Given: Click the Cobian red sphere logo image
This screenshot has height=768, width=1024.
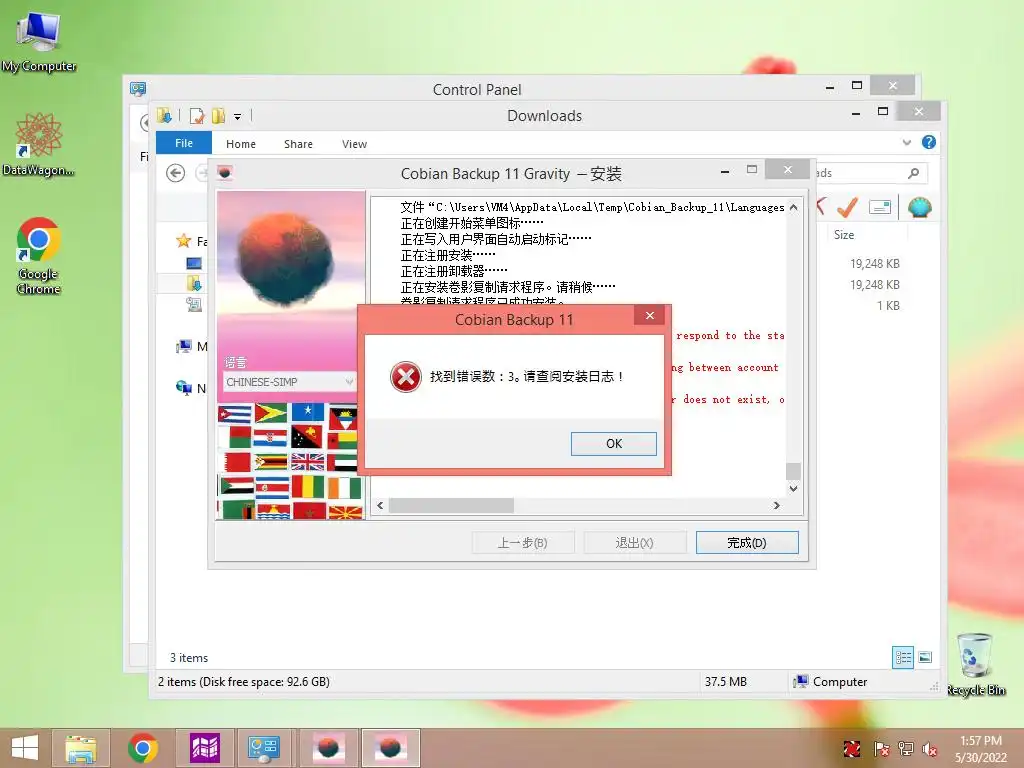Looking at the screenshot, I should (285, 259).
